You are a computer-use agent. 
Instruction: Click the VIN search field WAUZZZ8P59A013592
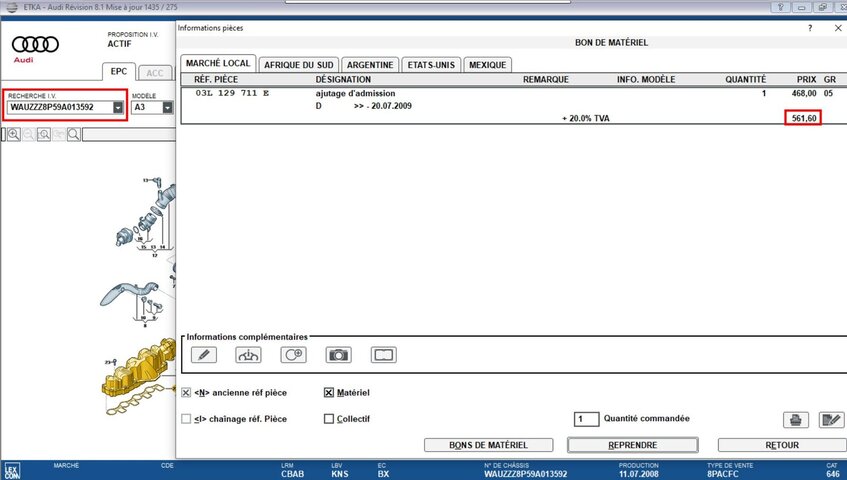coord(59,107)
